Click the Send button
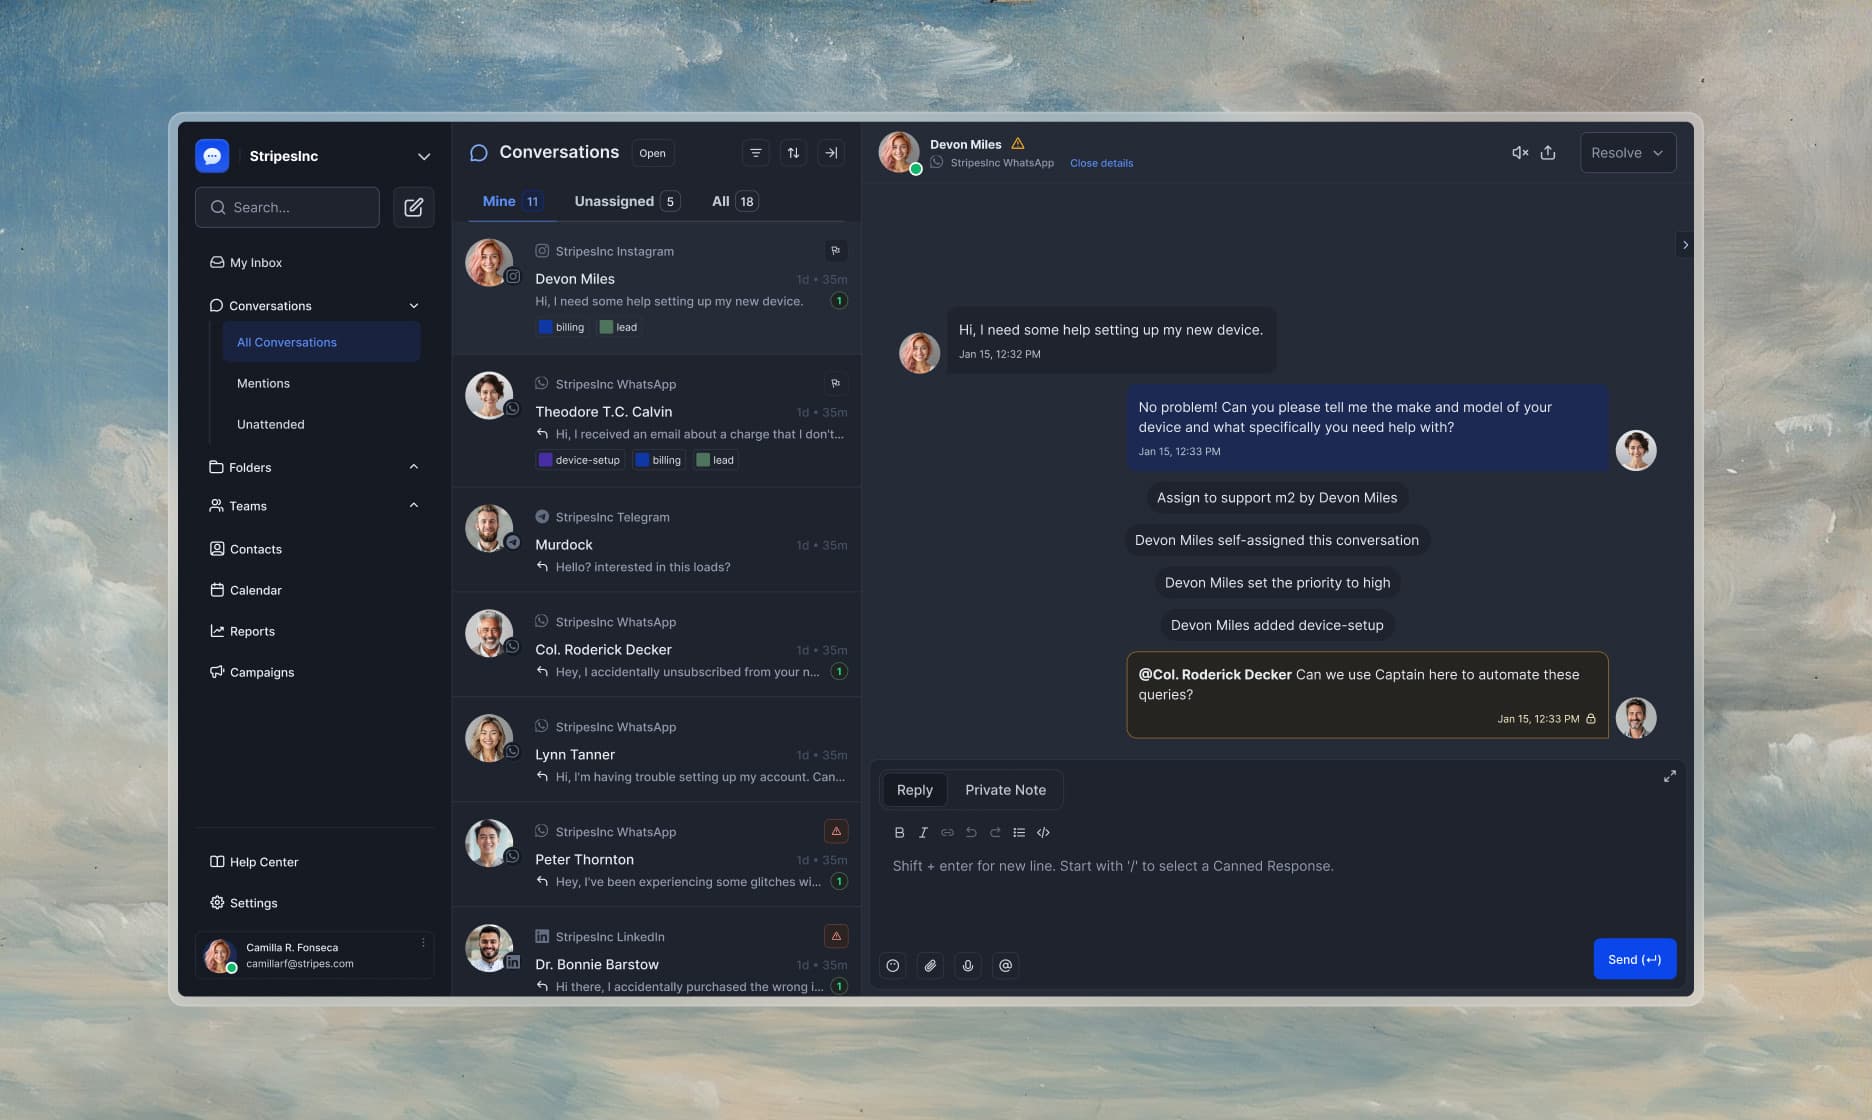This screenshot has height=1120, width=1872. click(1635, 959)
